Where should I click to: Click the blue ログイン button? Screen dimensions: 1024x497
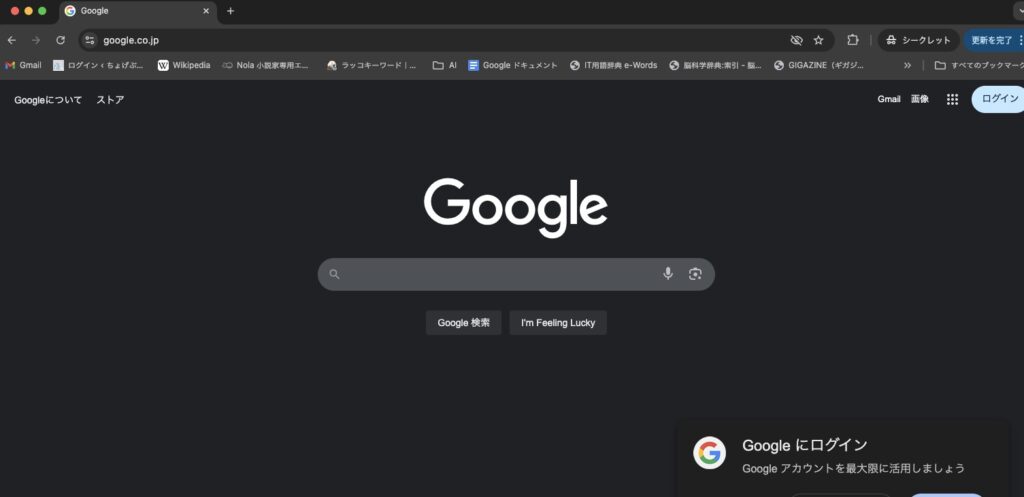tap(999, 99)
